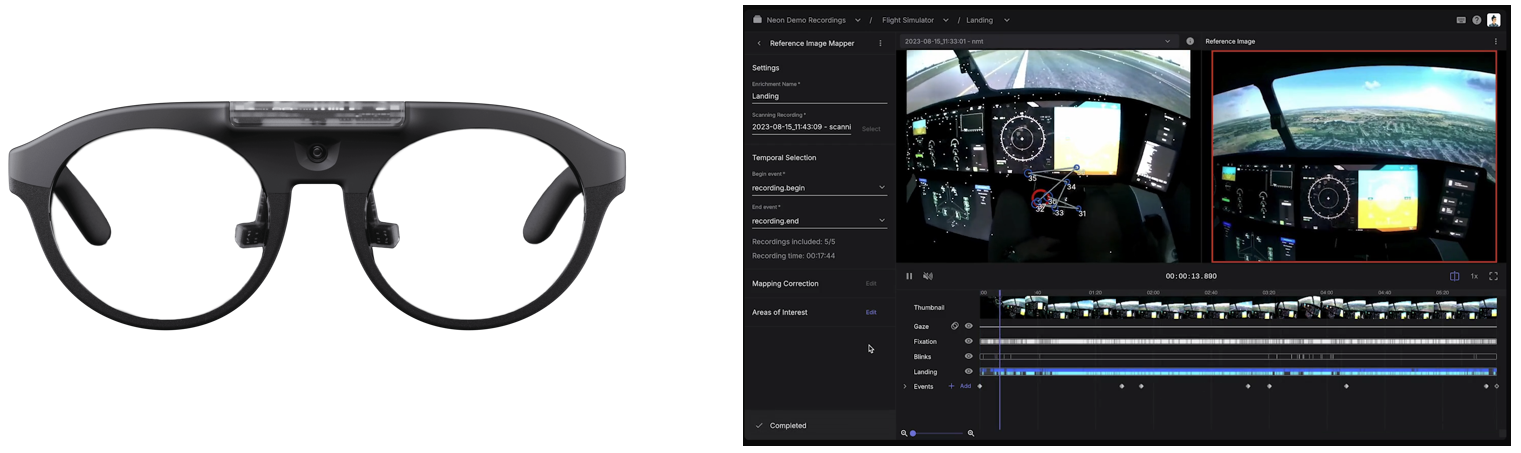Open Reference Image Mapper options menu
This screenshot has height=453, width=1521.
point(880,44)
